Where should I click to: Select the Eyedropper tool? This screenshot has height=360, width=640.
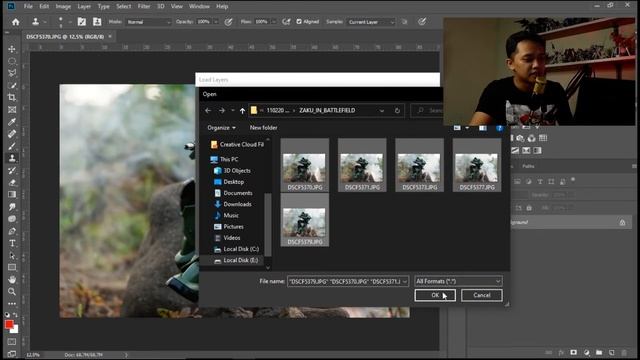point(12,122)
